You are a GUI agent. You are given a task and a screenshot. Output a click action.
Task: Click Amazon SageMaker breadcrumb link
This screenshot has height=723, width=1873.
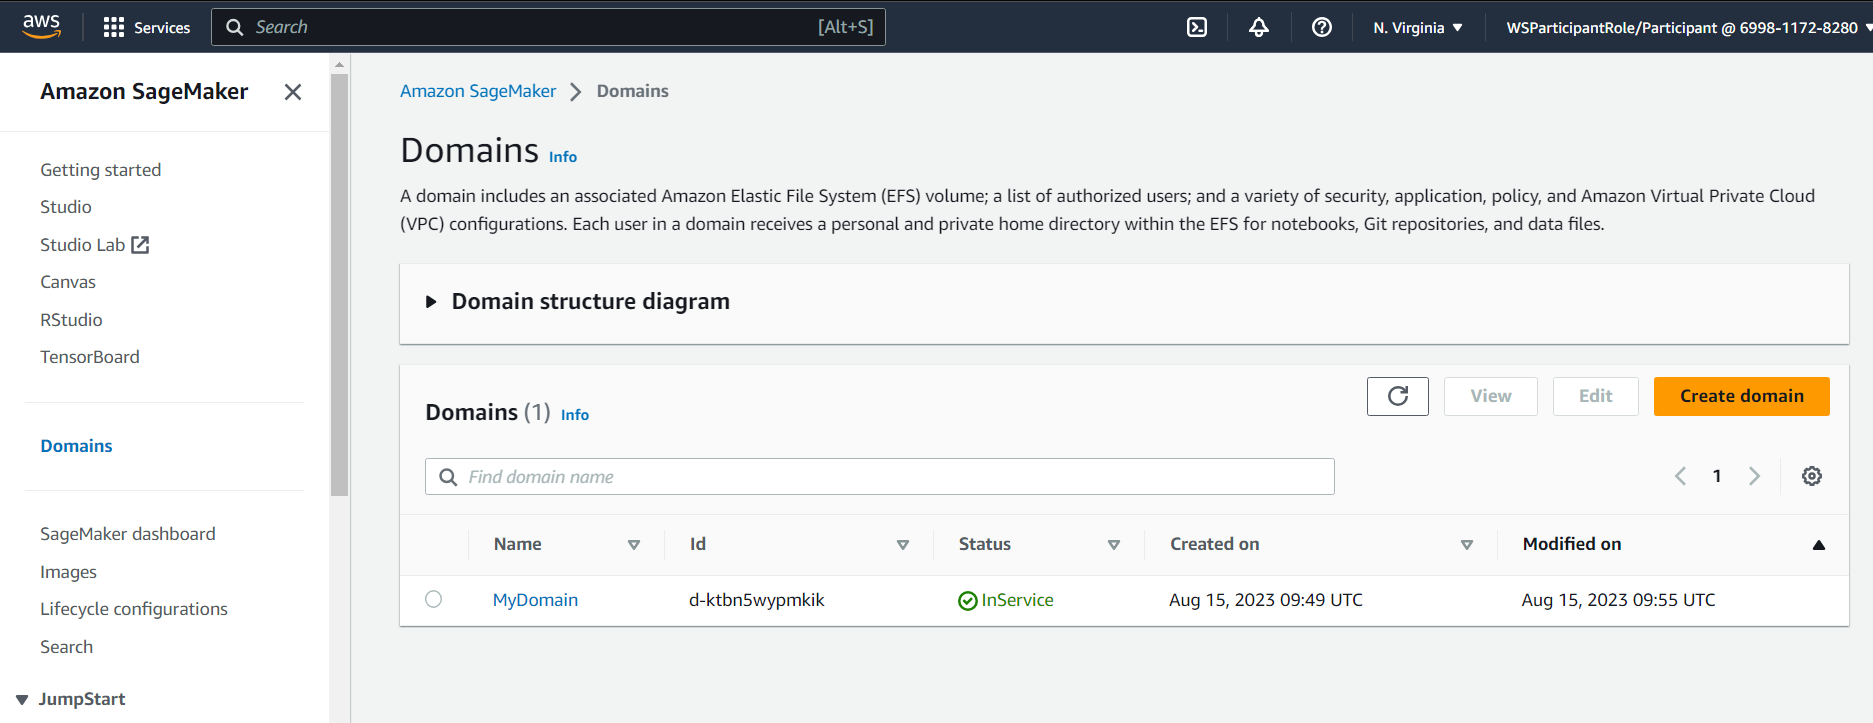pyautogui.click(x=478, y=91)
